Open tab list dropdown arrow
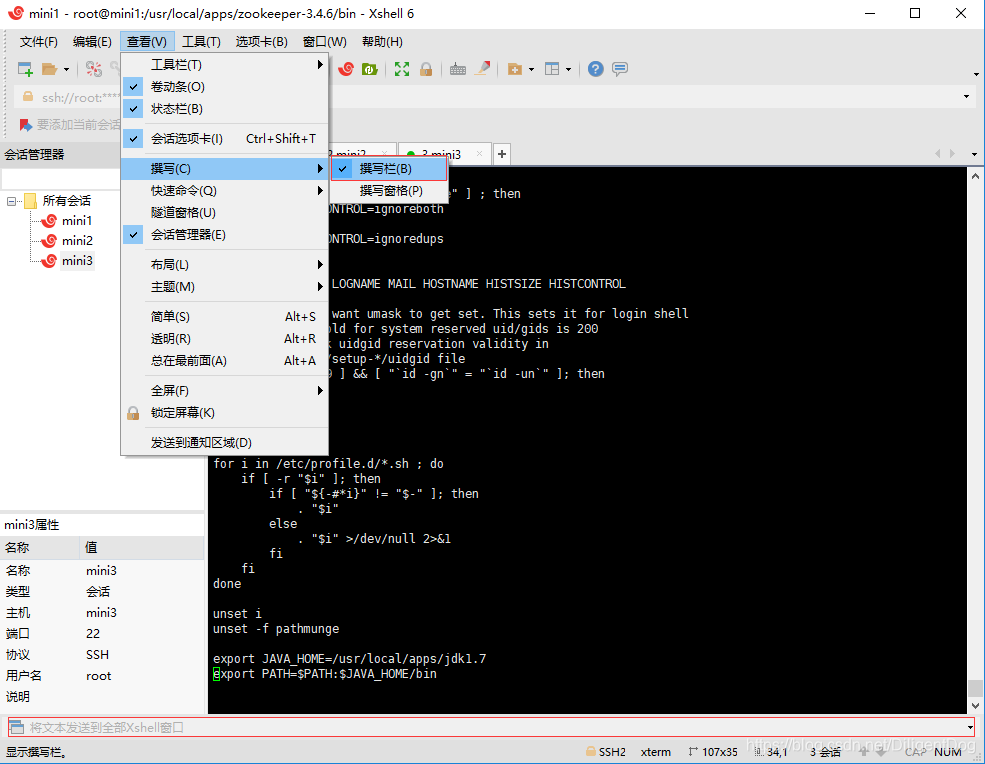This screenshot has width=985, height=764. point(974,154)
